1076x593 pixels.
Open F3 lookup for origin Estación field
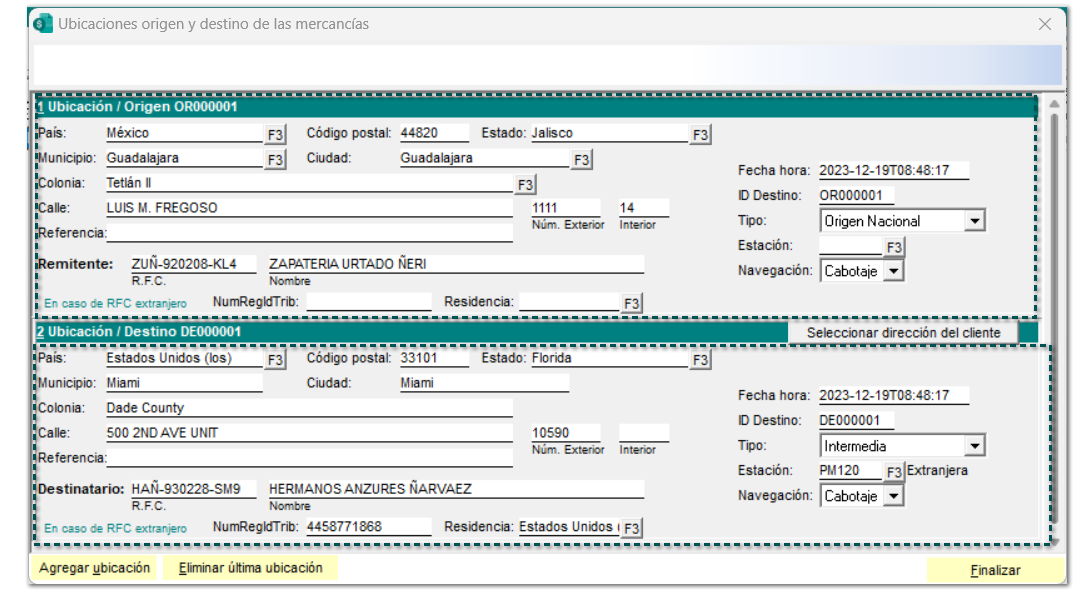click(x=894, y=246)
